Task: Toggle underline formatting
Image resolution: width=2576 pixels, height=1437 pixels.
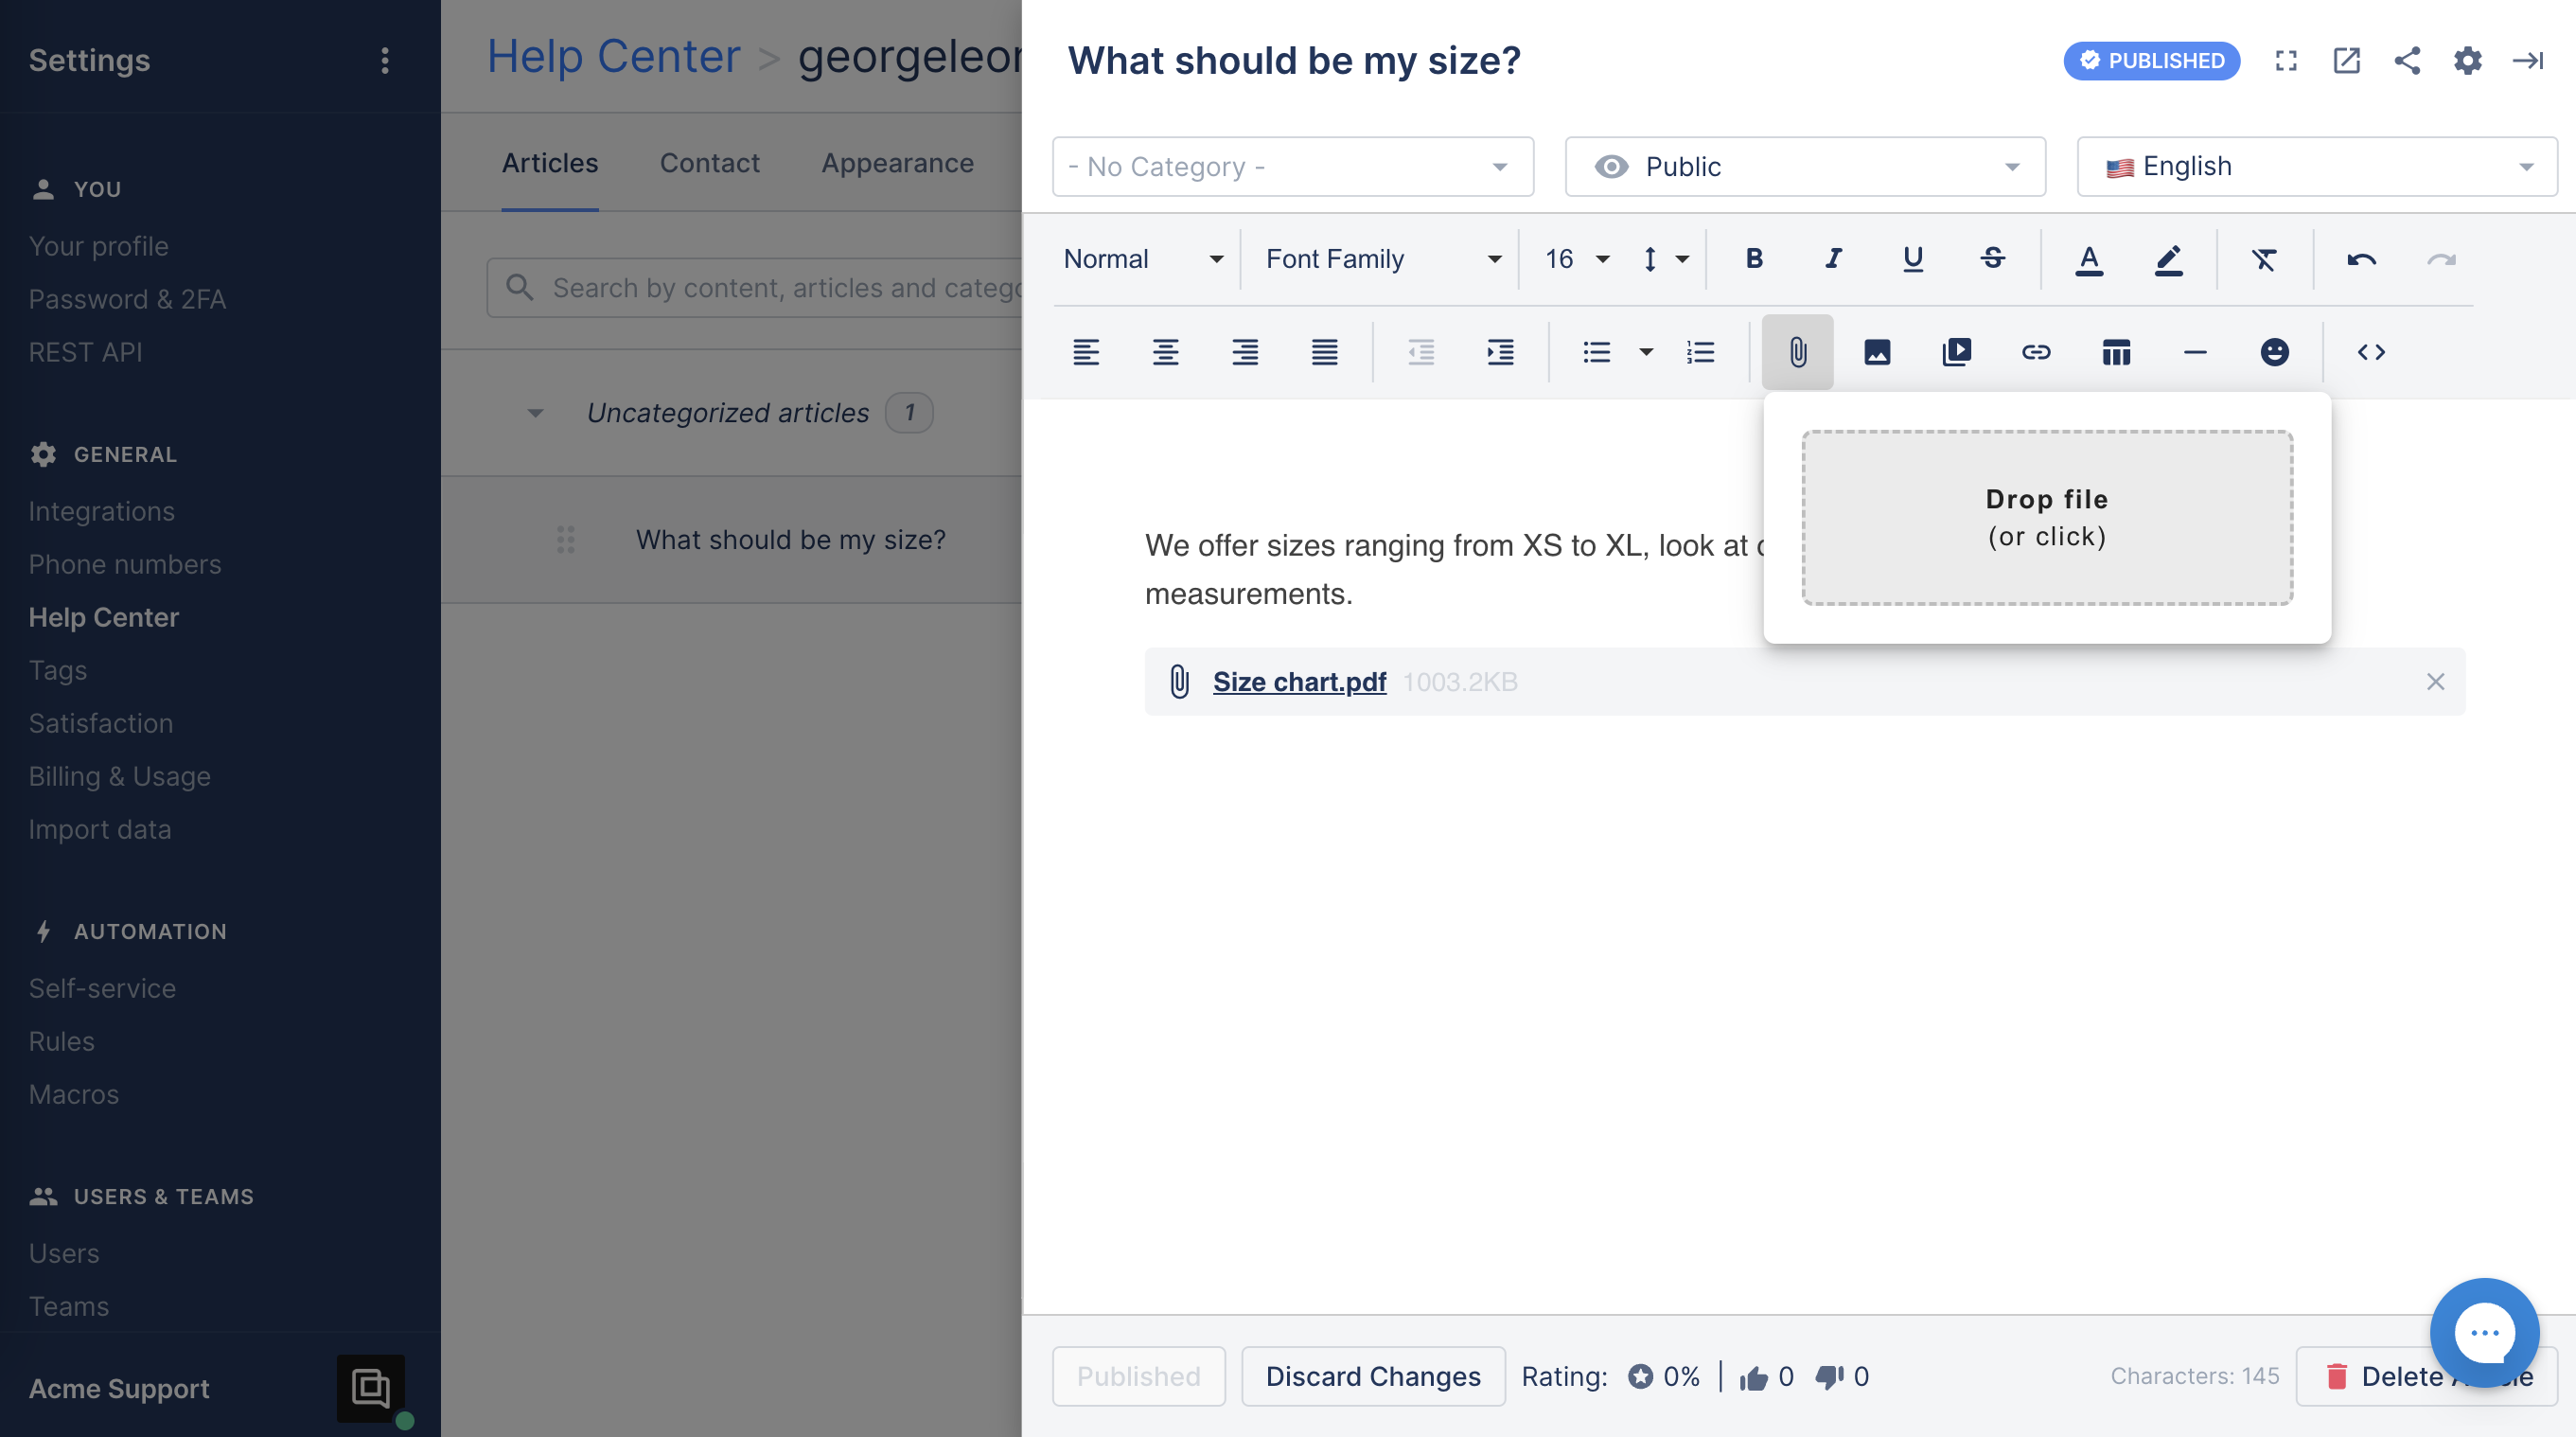Action: (x=1912, y=259)
